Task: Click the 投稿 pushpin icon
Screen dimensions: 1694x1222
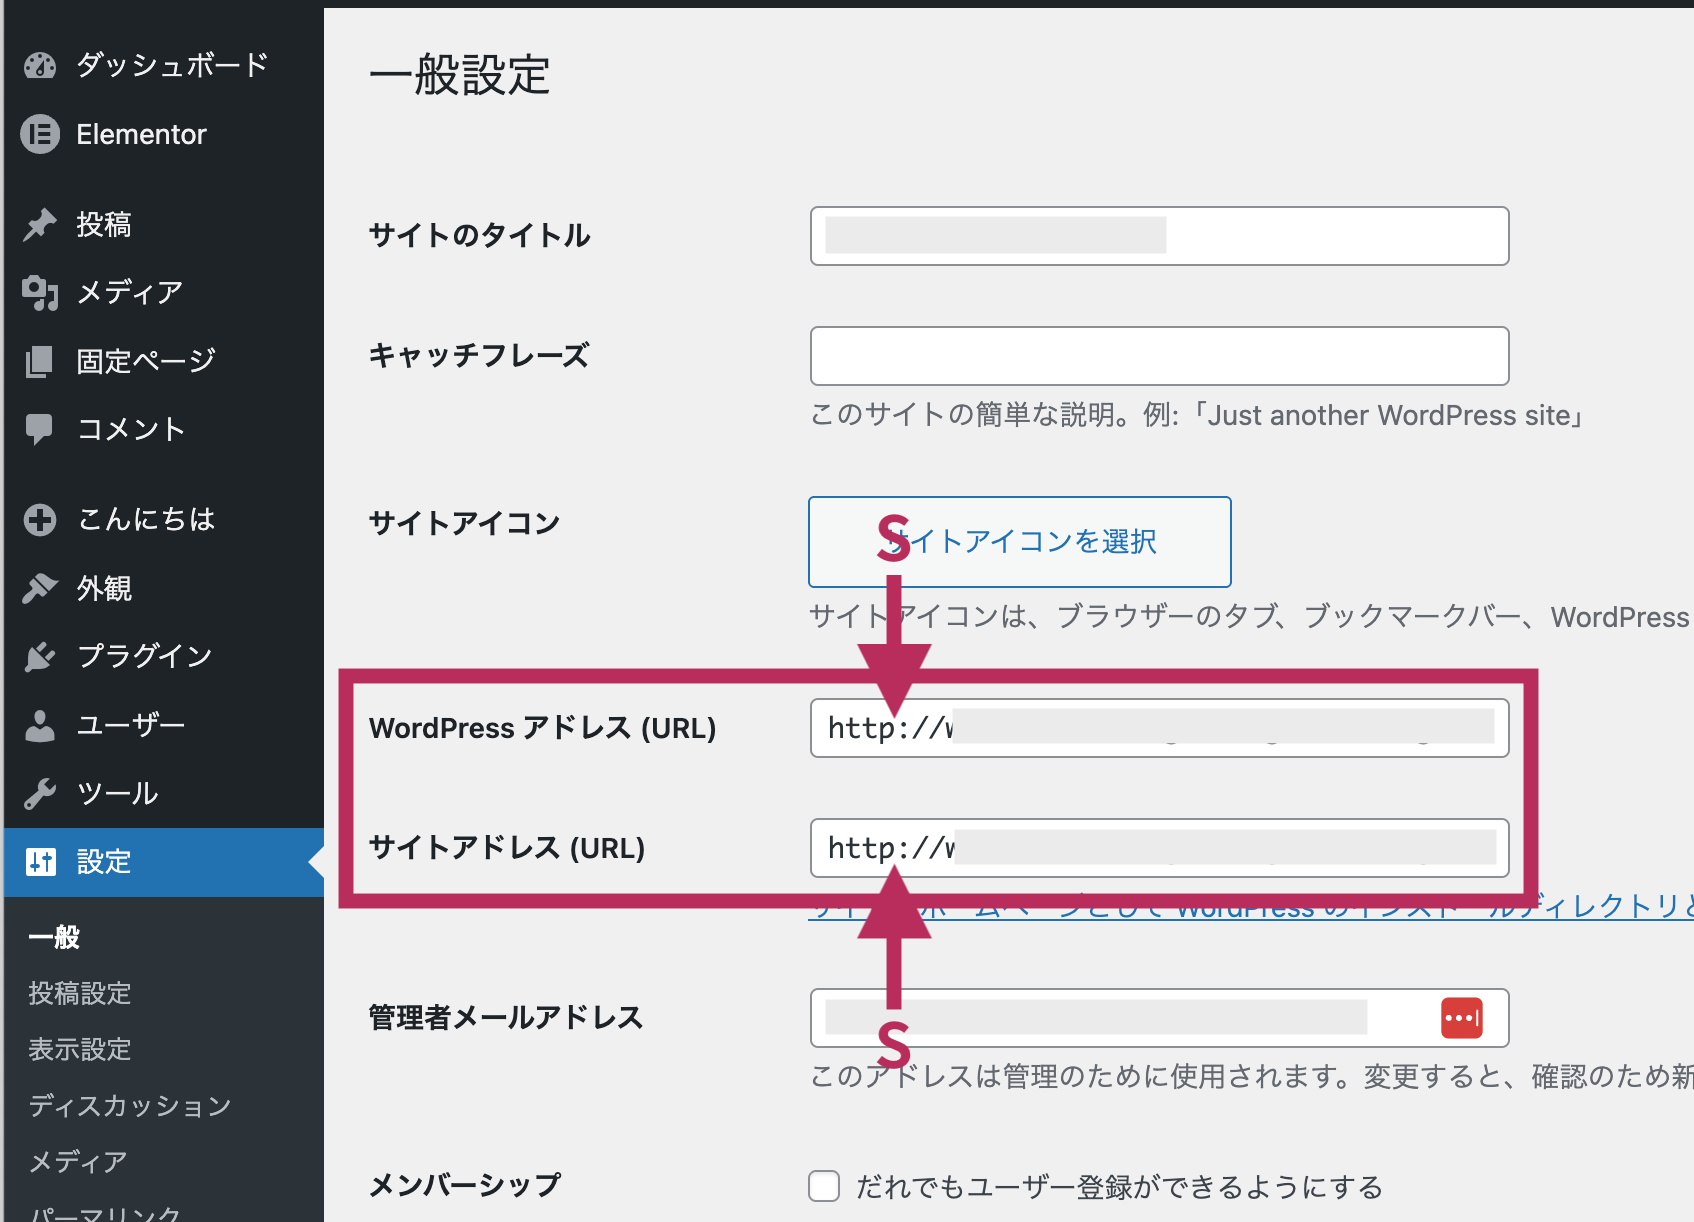Action: point(39,222)
